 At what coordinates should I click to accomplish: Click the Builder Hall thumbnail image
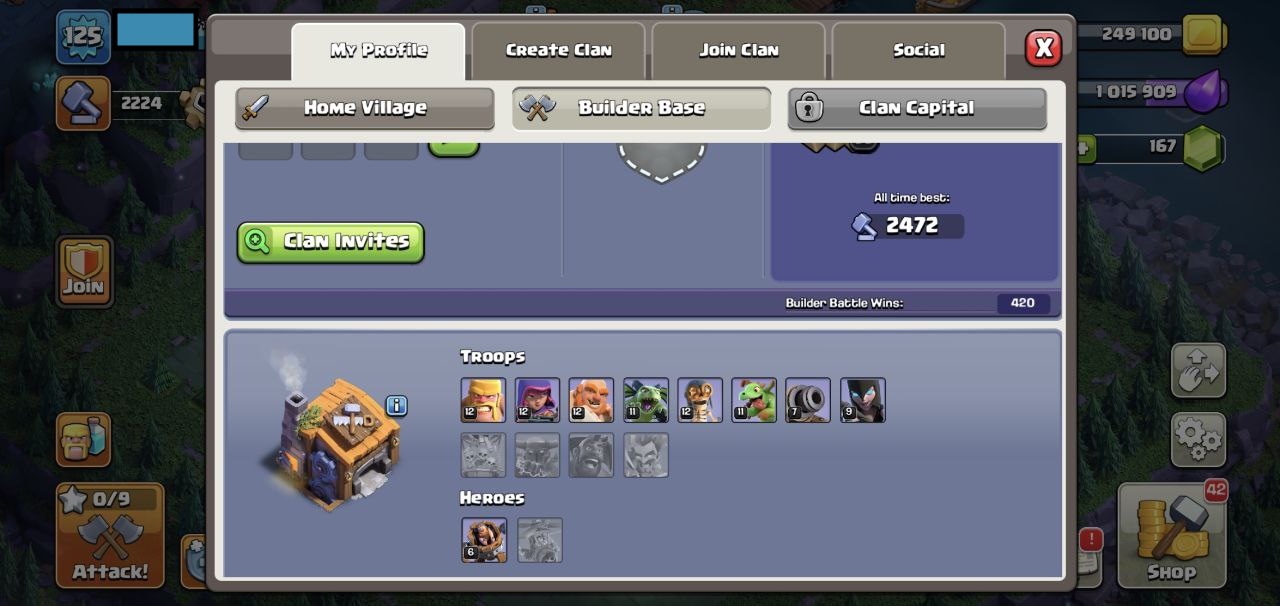pos(332,436)
